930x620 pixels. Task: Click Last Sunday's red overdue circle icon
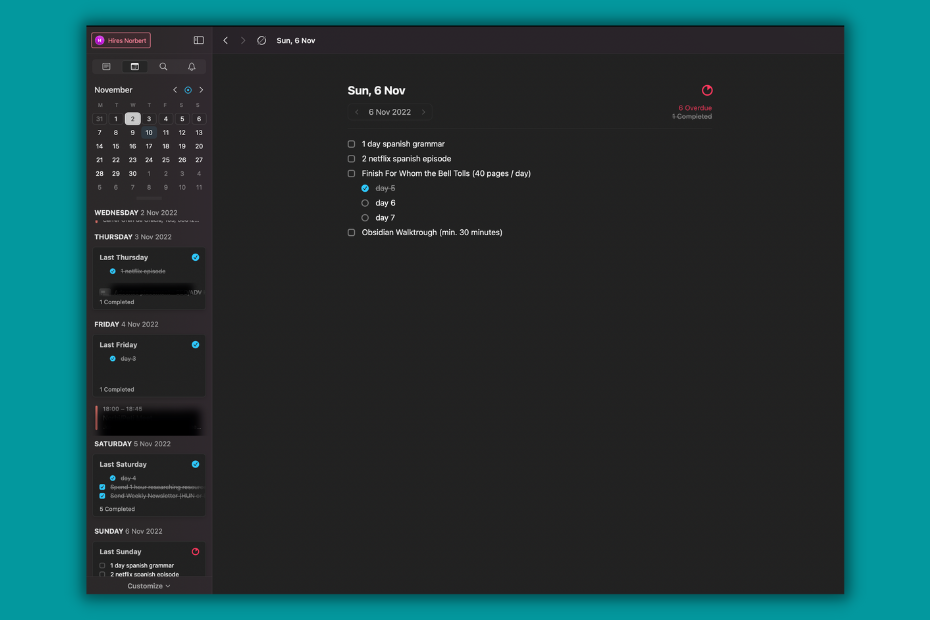(195, 552)
